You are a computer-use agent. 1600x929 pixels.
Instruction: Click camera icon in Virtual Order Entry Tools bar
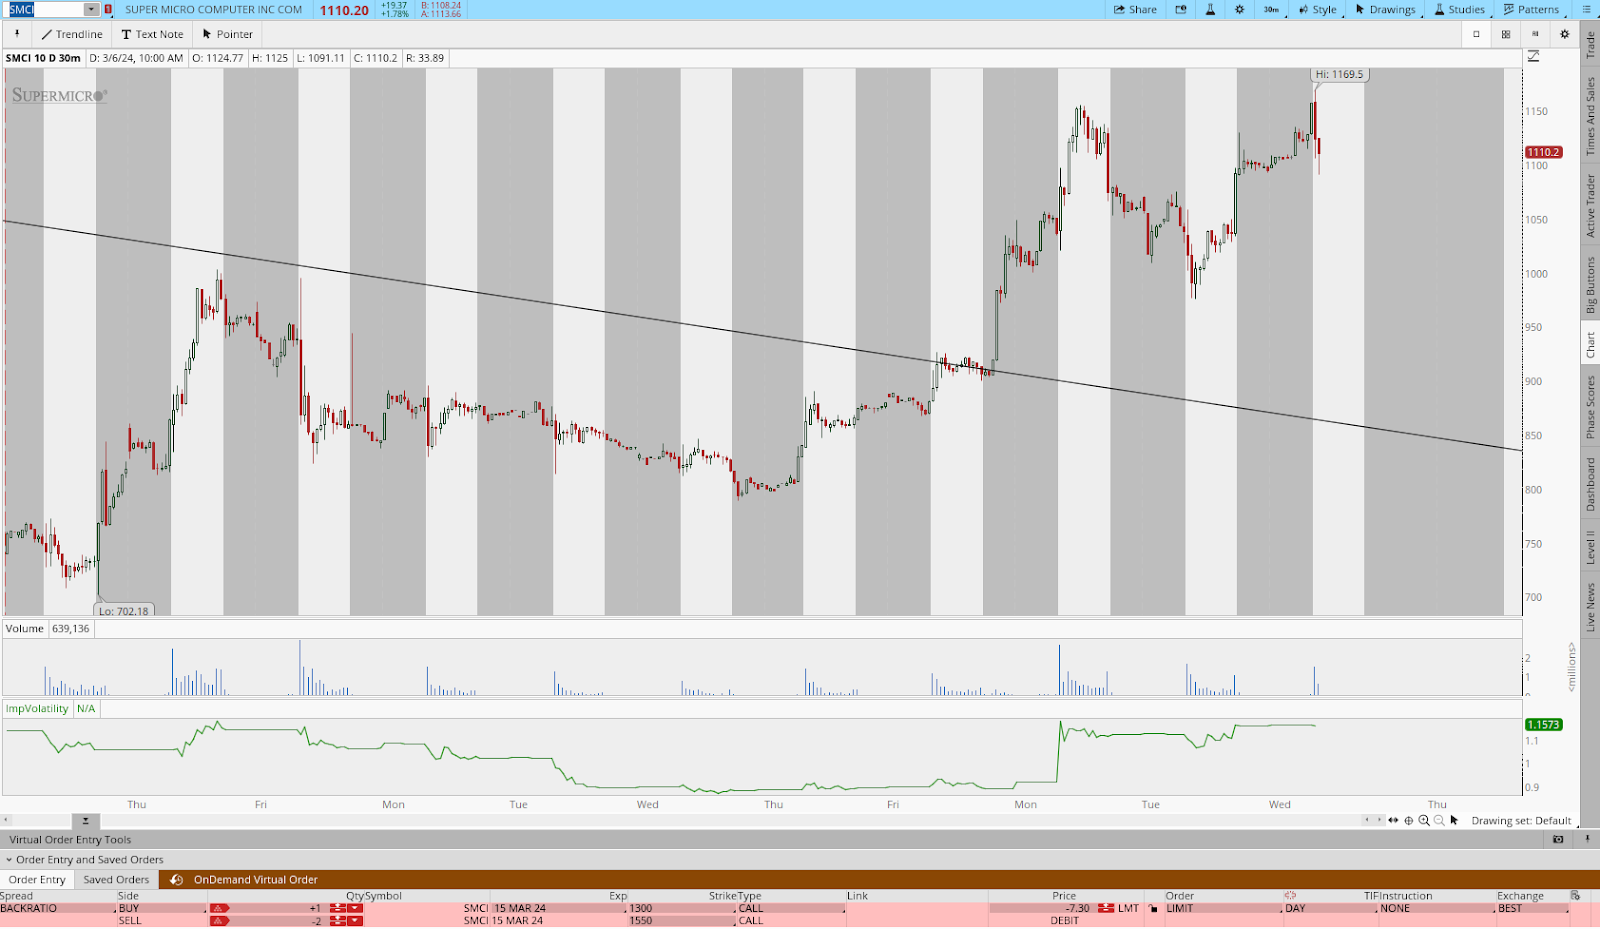coord(1558,840)
